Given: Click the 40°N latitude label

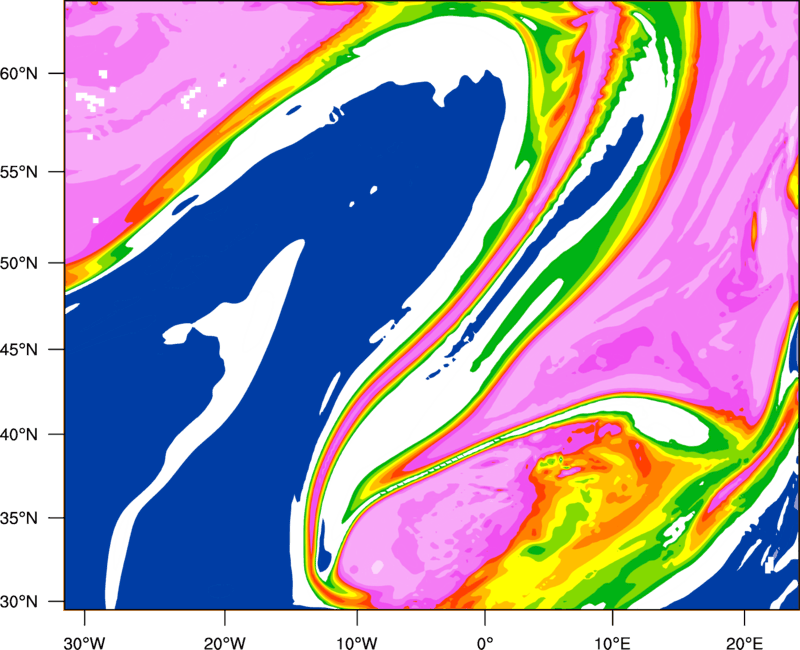Looking at the screenshot, I should click(x=19, y=435).
